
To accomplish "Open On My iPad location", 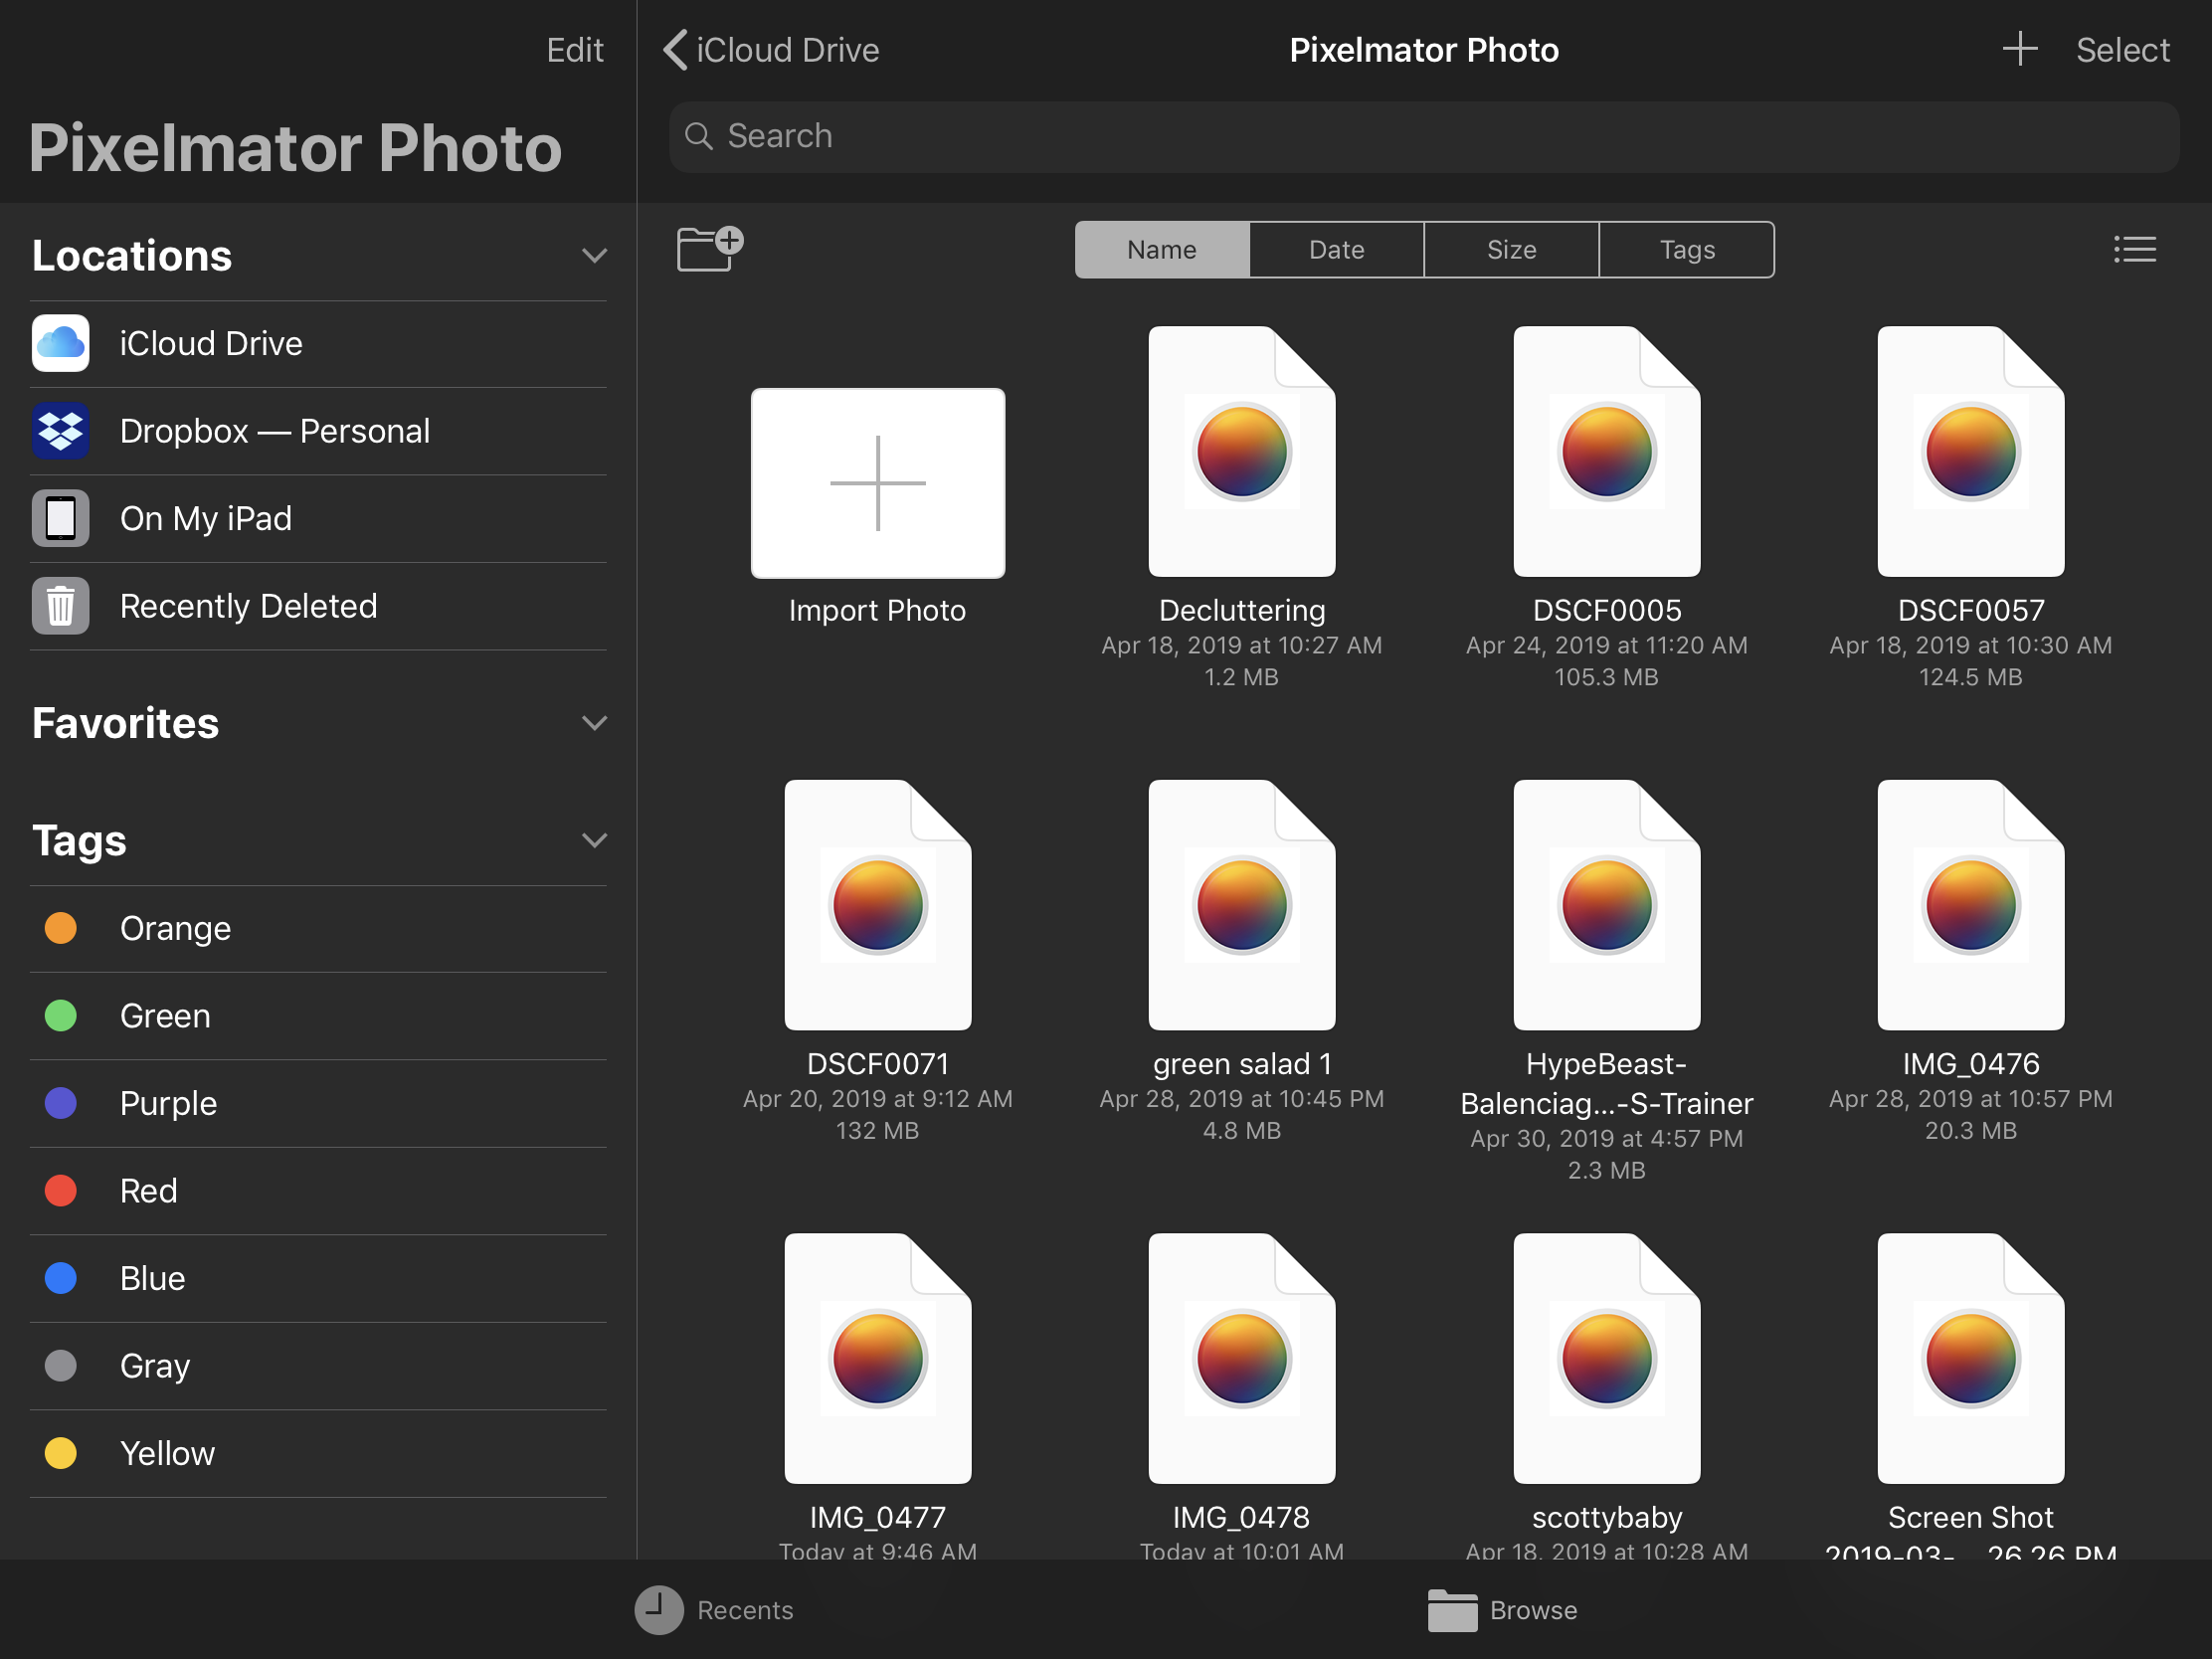I will [x=318, y=518].
